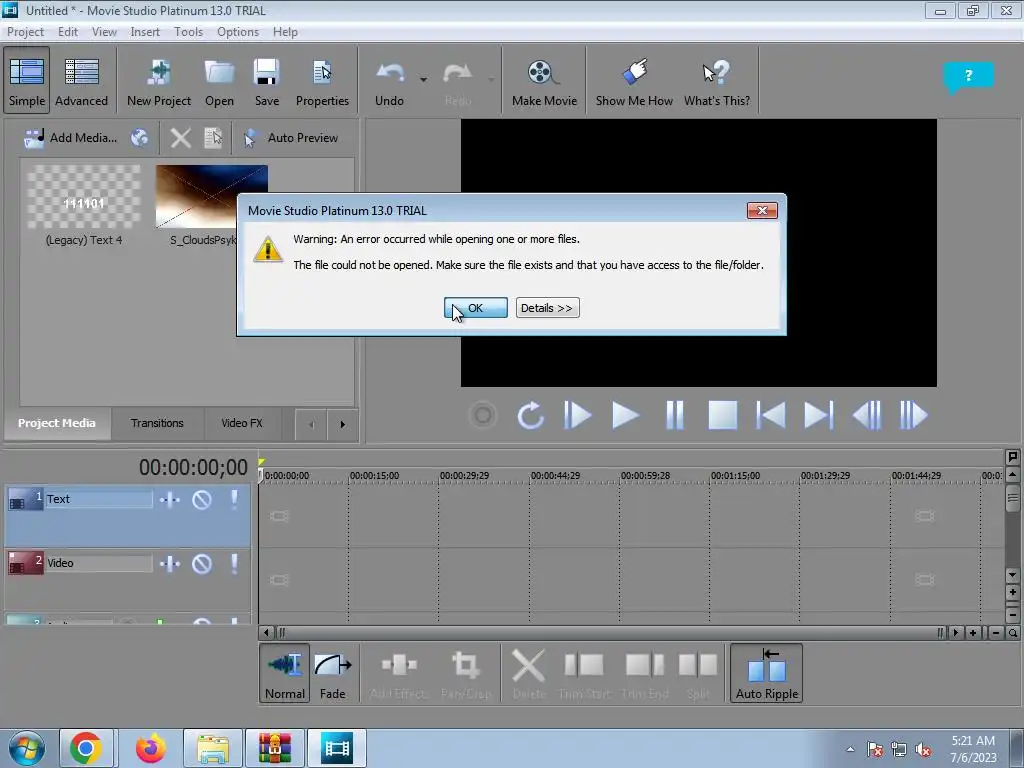Save the project with Save icon
The image size is (1024, 768).
[266, 80]
